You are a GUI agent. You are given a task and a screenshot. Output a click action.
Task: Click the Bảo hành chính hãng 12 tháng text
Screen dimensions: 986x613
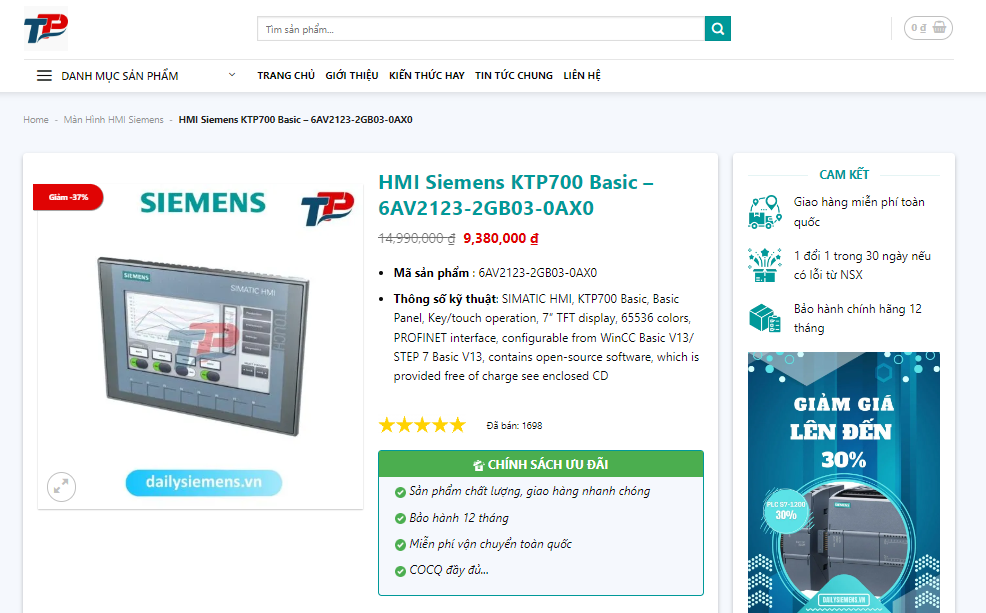(858, 318)
